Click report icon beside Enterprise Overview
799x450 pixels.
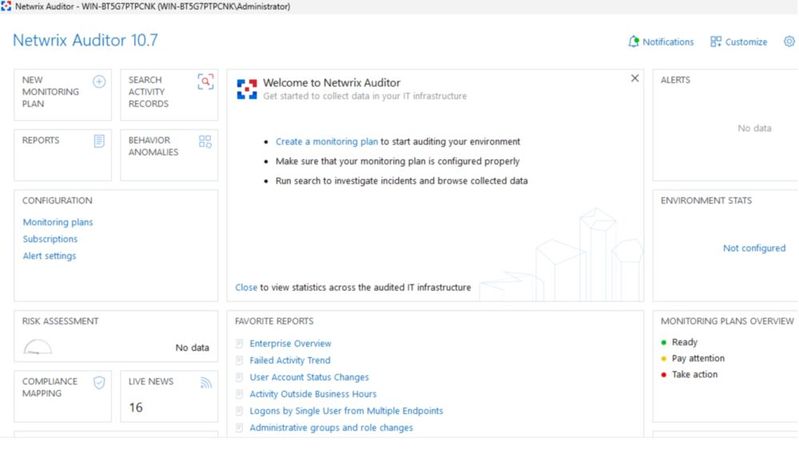click(239, 343)
